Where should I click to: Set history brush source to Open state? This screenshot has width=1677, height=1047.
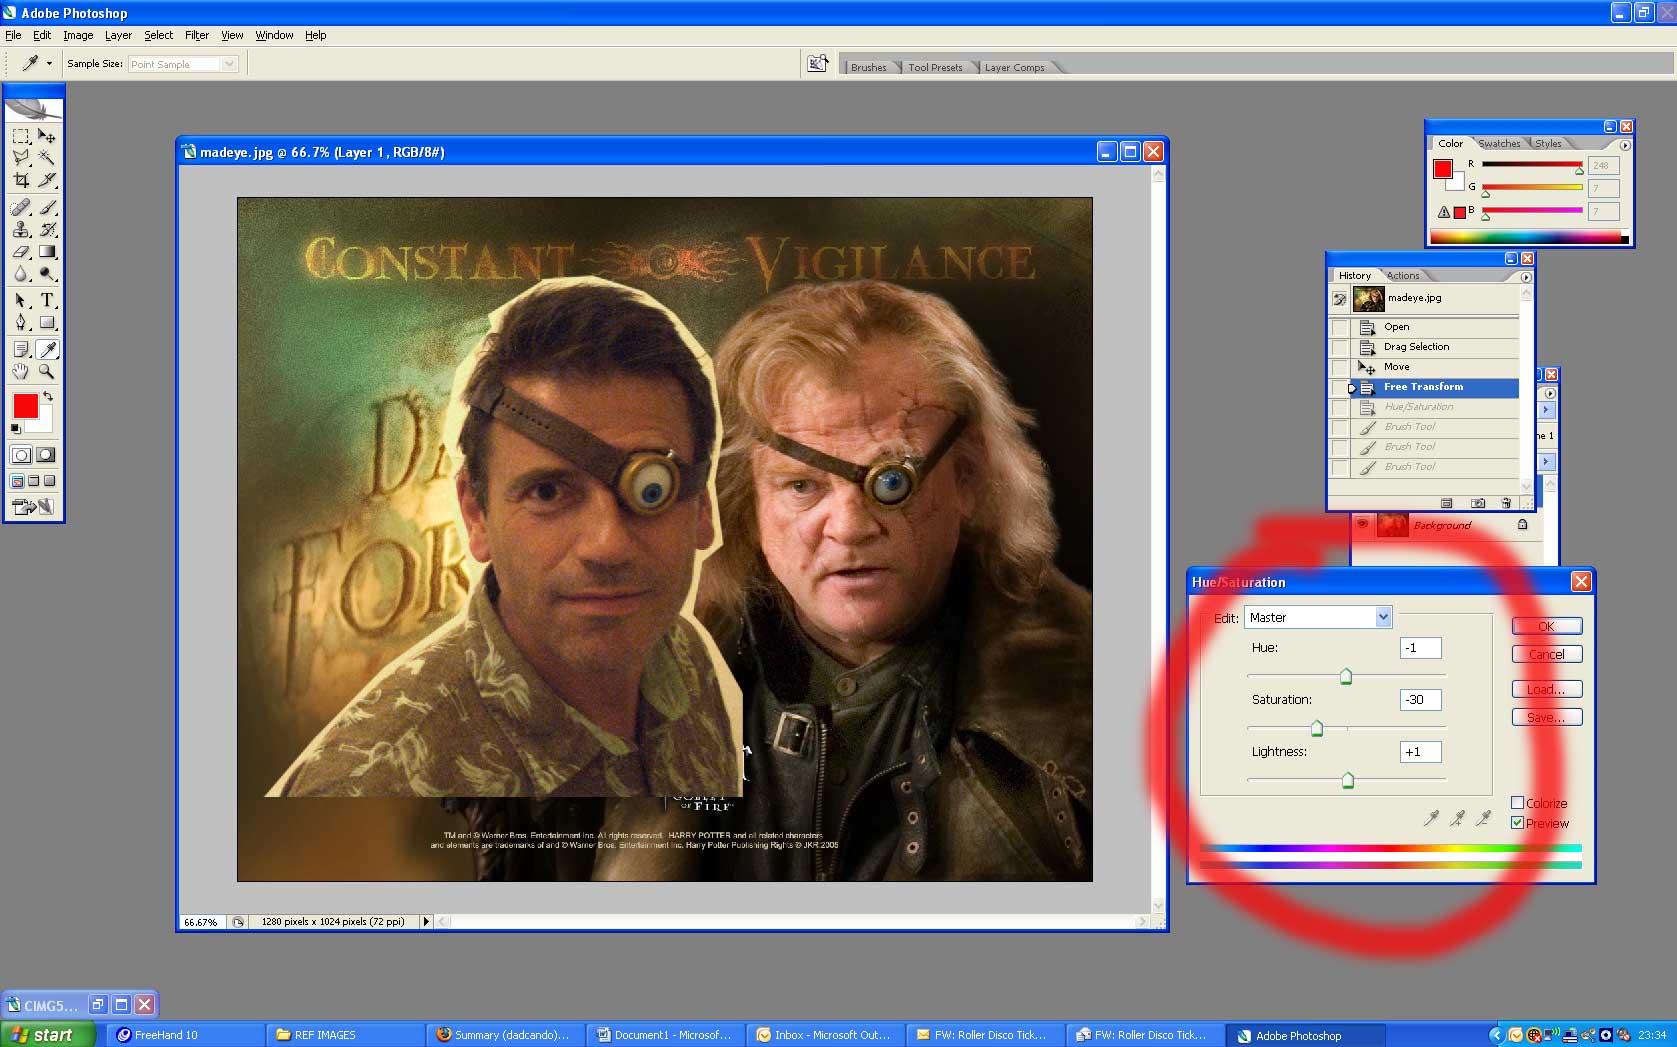pyautogui.click(x=1340, y=327)
